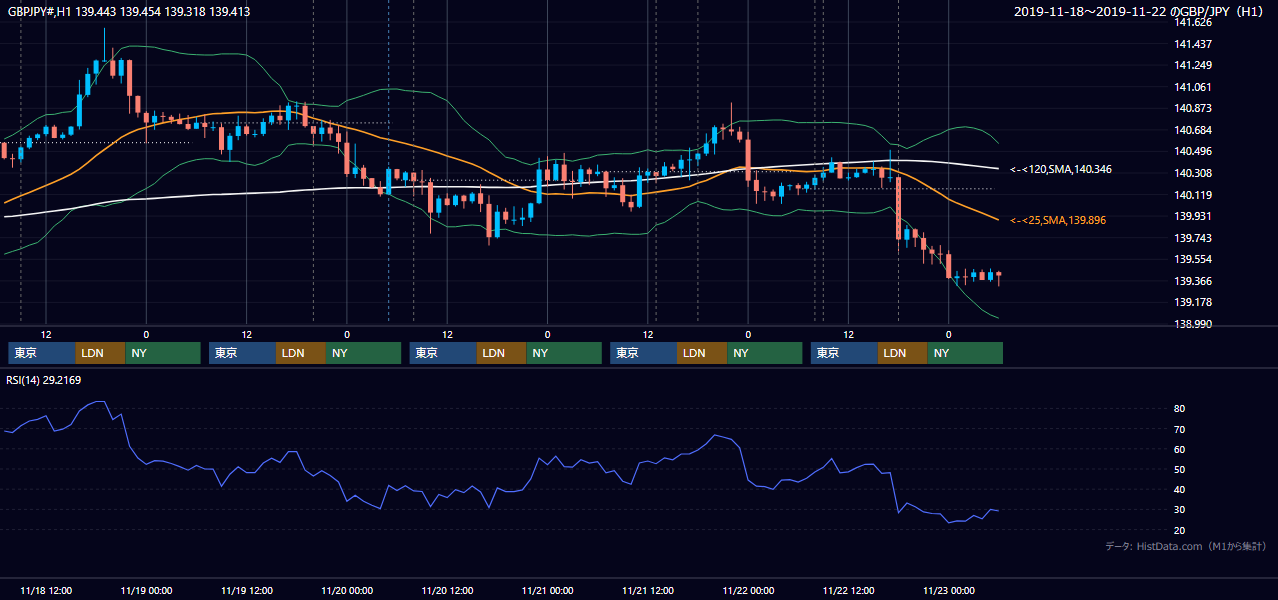This screenshot has width=1278, height=600.
Task: Click price axis label 141.061
Action: tap(1193, 87)
